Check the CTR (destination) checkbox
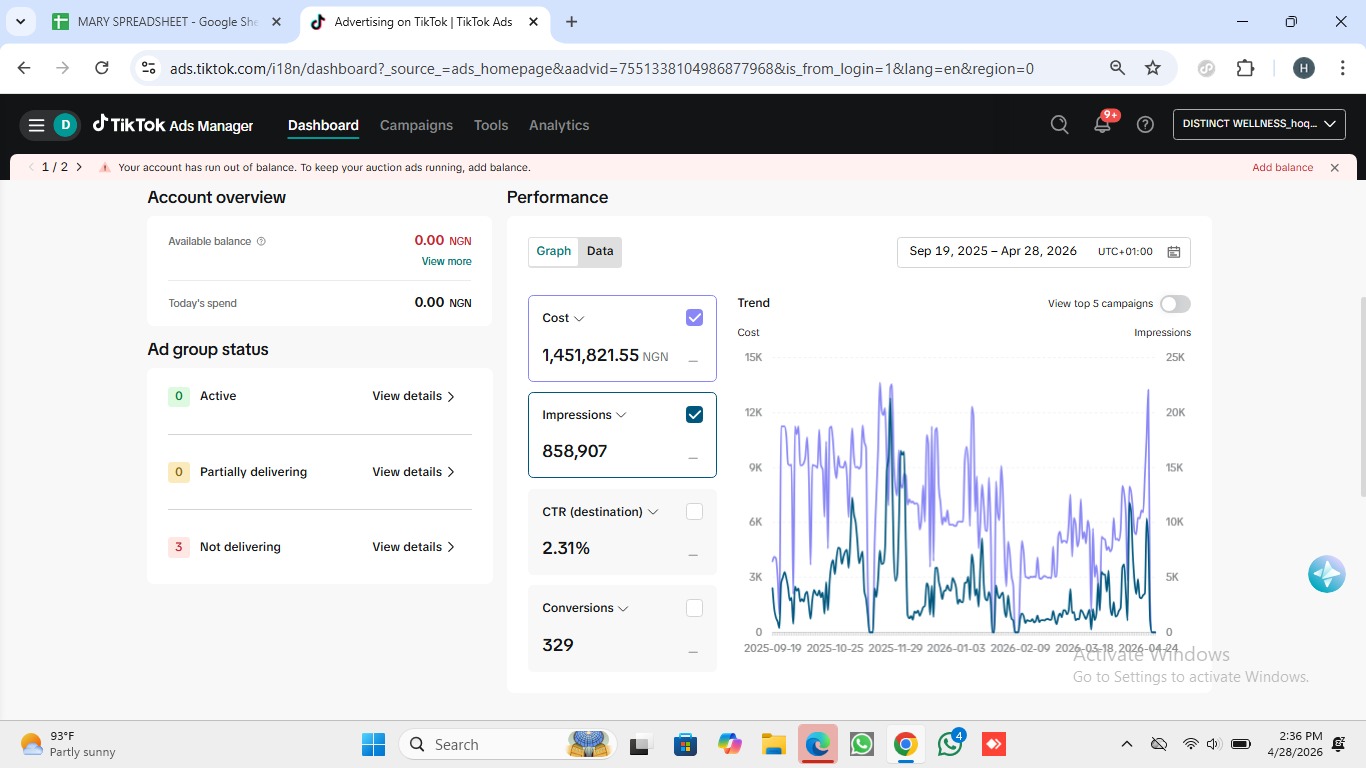The height and width of the screenshot is (768, 1366). [694, 512]
